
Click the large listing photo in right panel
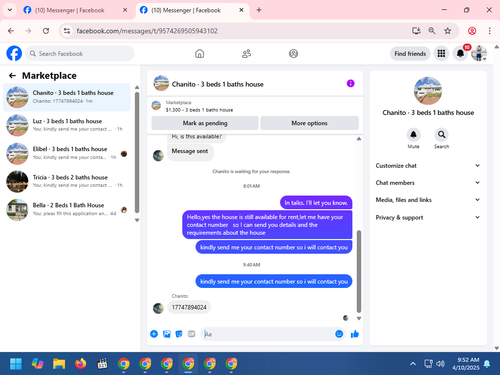click(428, 91)
